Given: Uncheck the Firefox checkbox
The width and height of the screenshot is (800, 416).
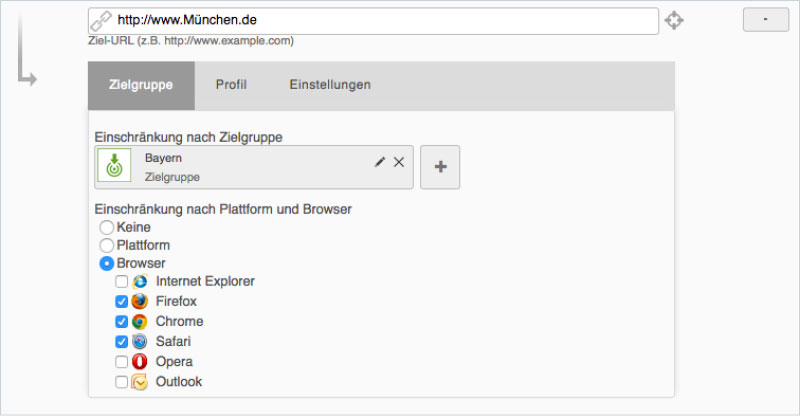Looking at the screenshot, I should (x=121, y=301).
